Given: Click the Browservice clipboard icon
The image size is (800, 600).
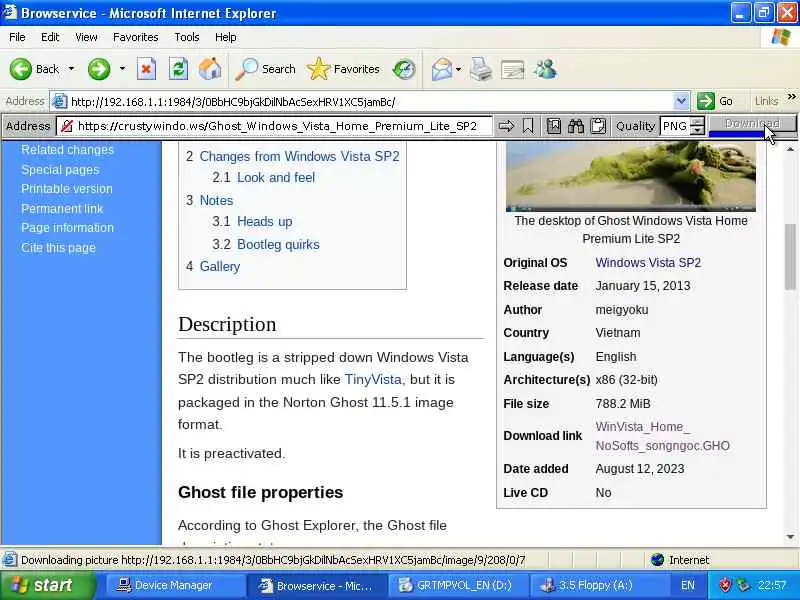Looking at the screenshot, I should [598, 126].
